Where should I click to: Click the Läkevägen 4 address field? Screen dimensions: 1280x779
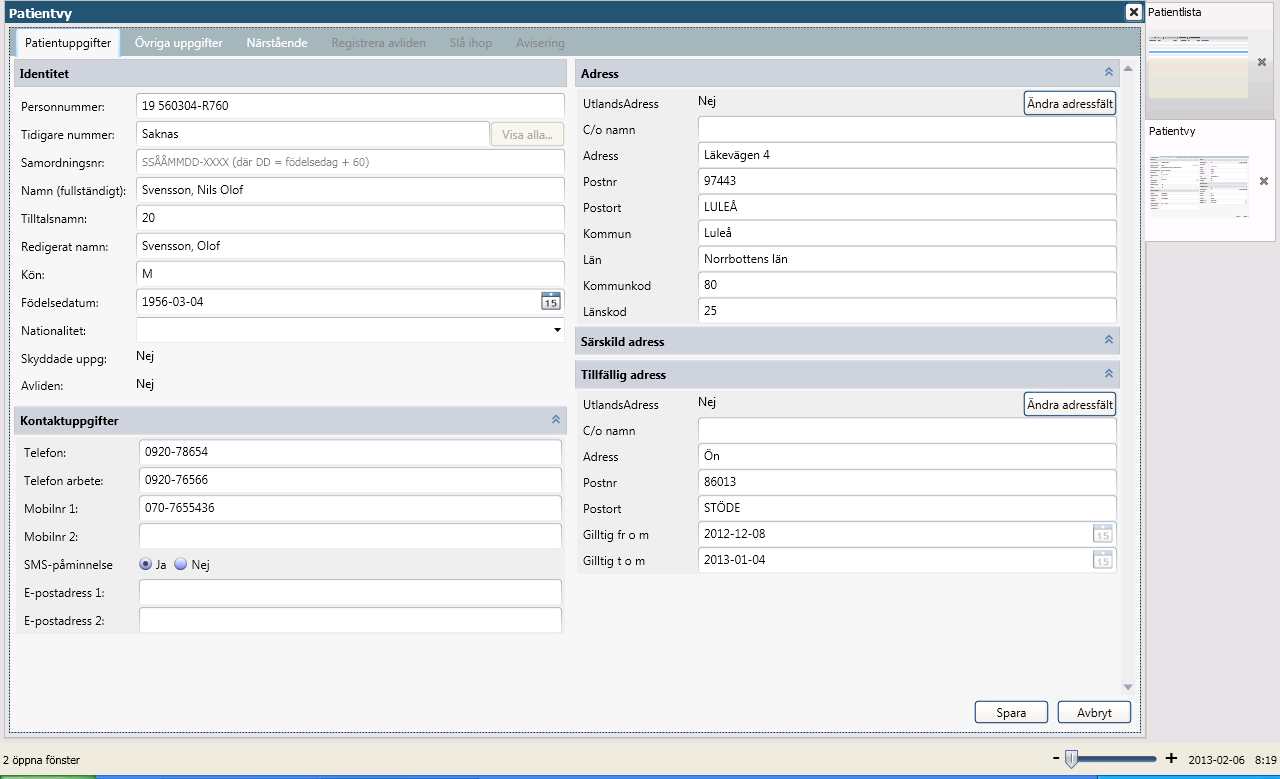click(907, 155)
